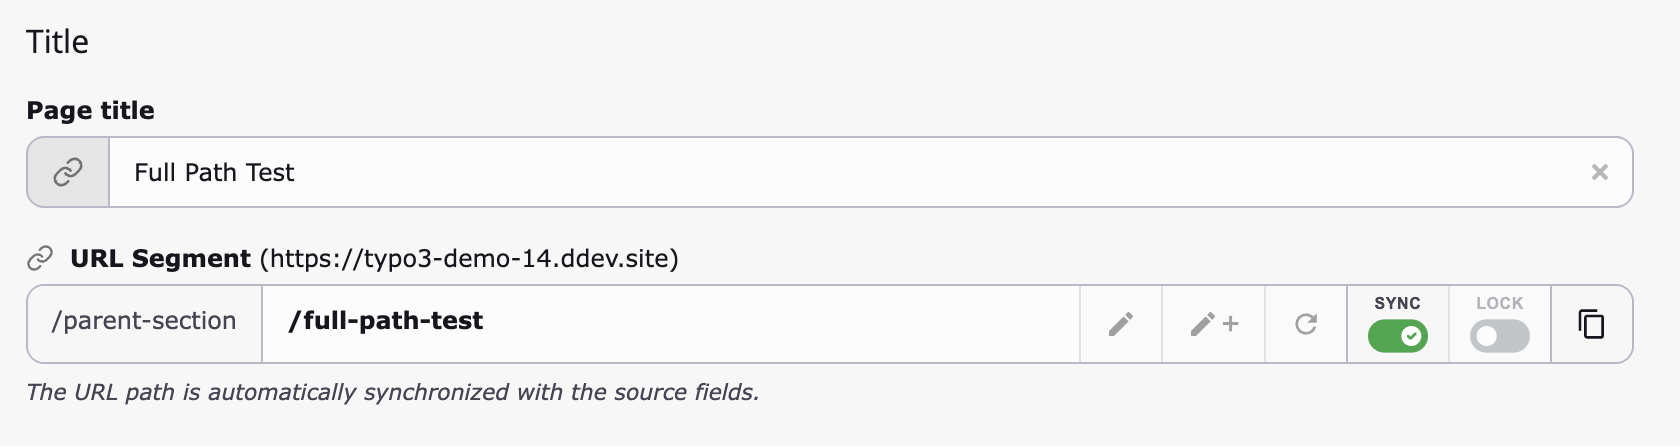Viewport: 1680px width, 446px height.
Task: Edit the URL segment with the pencil icon
Action: click(1121, 324)
